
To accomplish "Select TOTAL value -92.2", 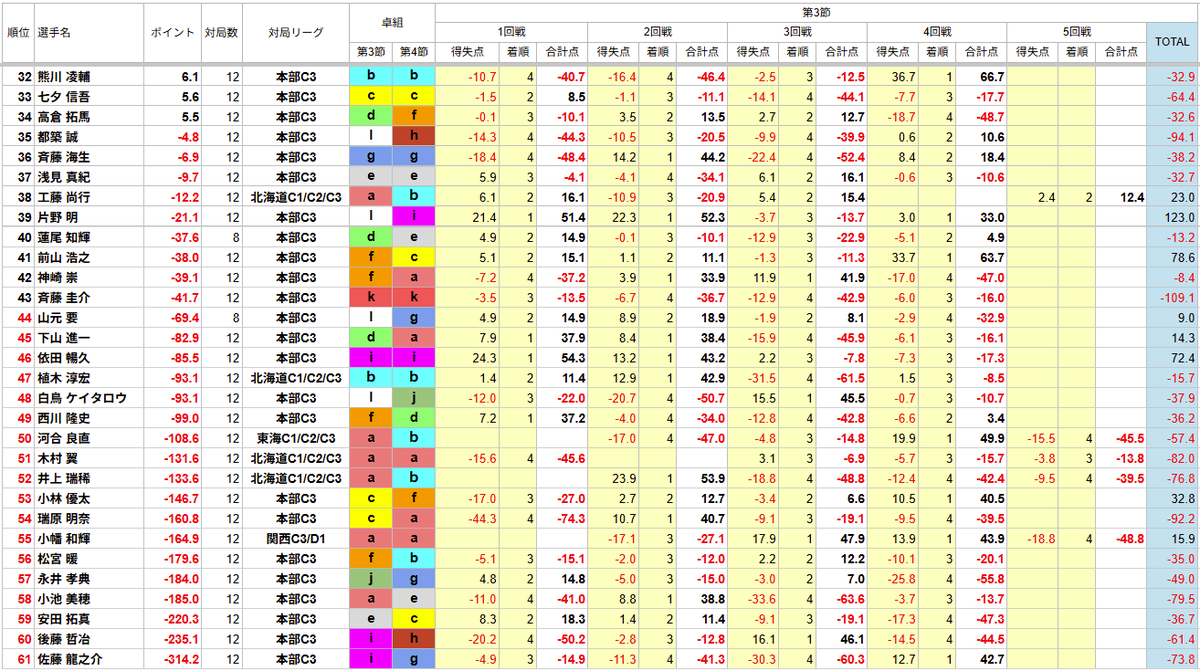I will tap(1180, 518).
